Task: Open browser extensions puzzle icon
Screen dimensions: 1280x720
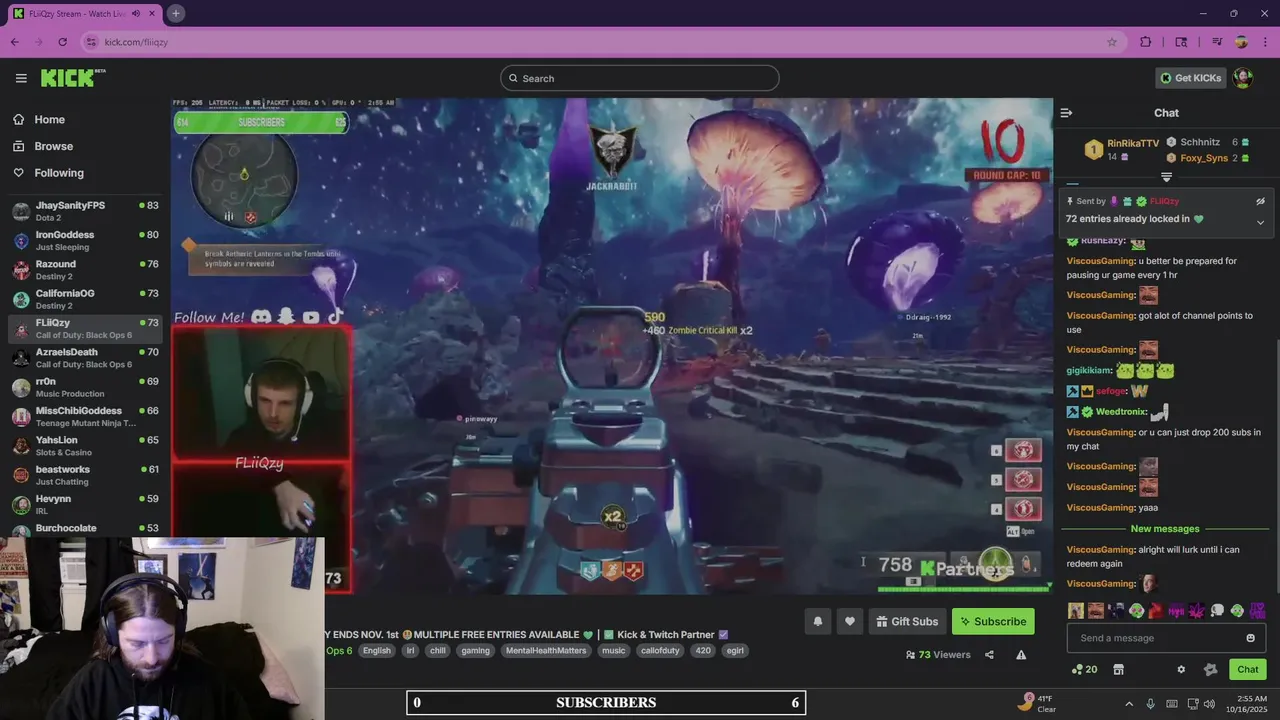Action: pos(1146,42)
